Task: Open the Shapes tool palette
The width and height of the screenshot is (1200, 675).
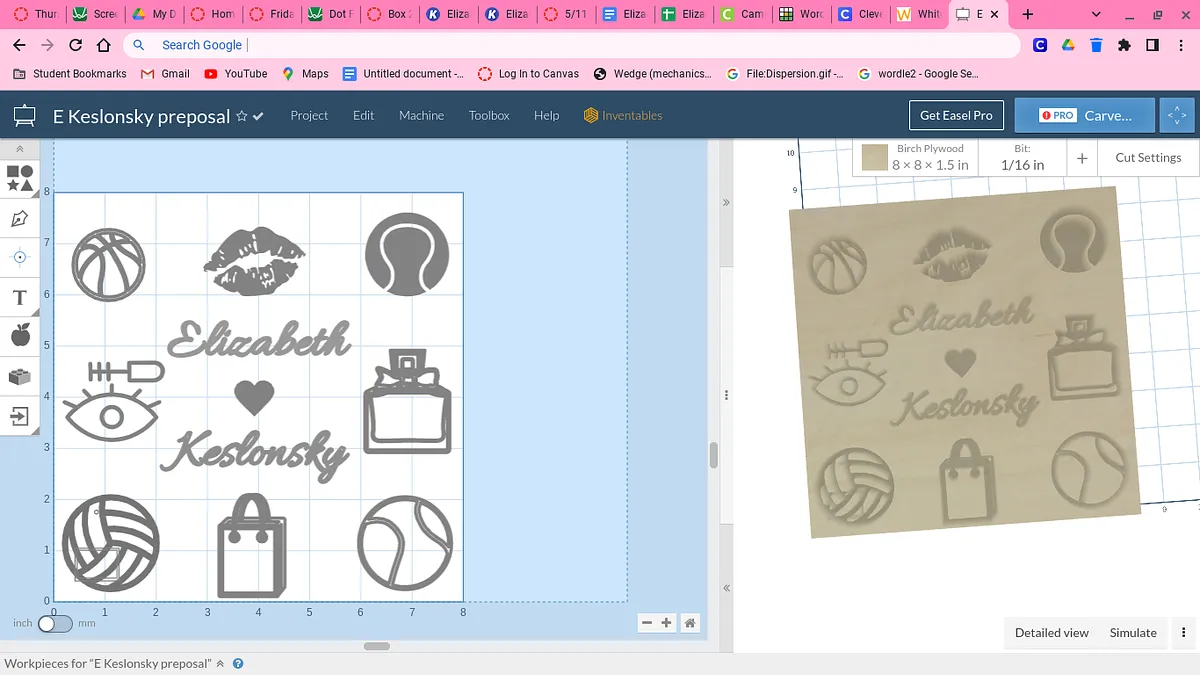Action: click(20, 179)
